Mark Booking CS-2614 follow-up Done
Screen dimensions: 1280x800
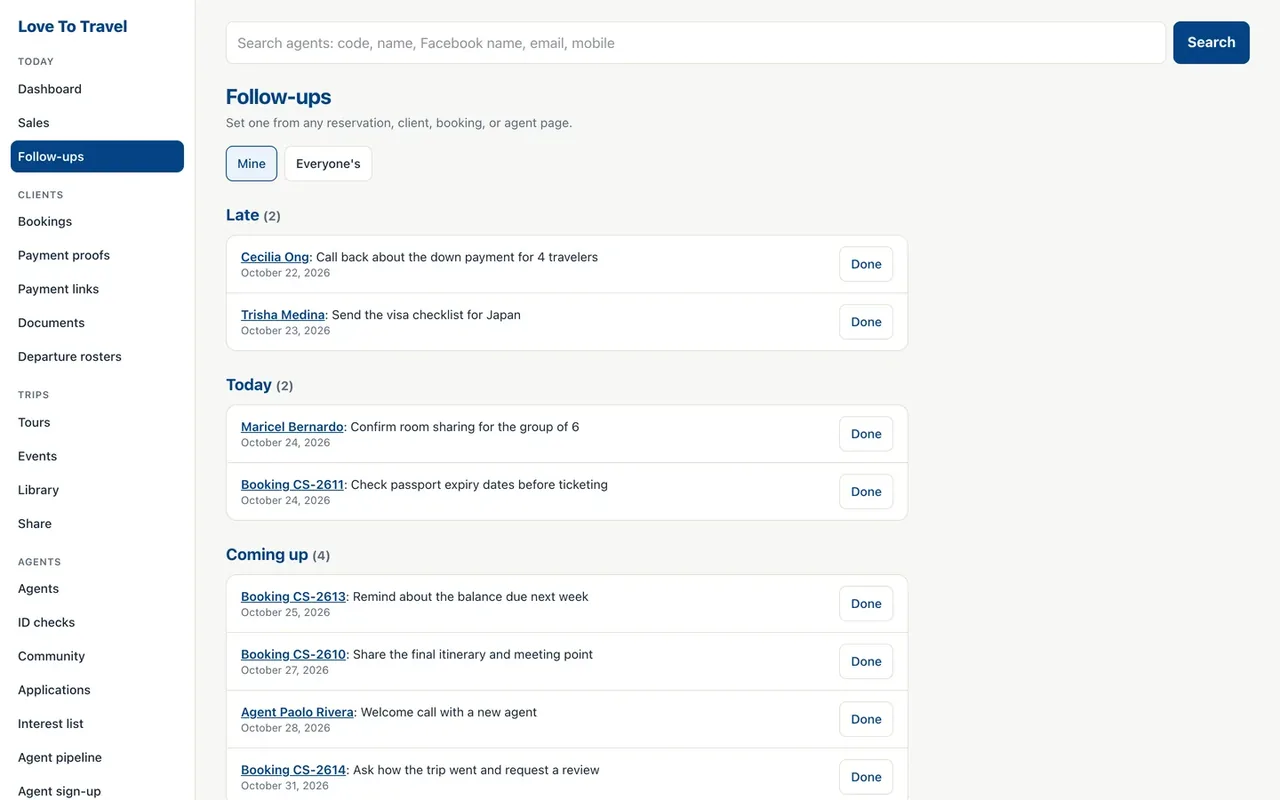866,777
